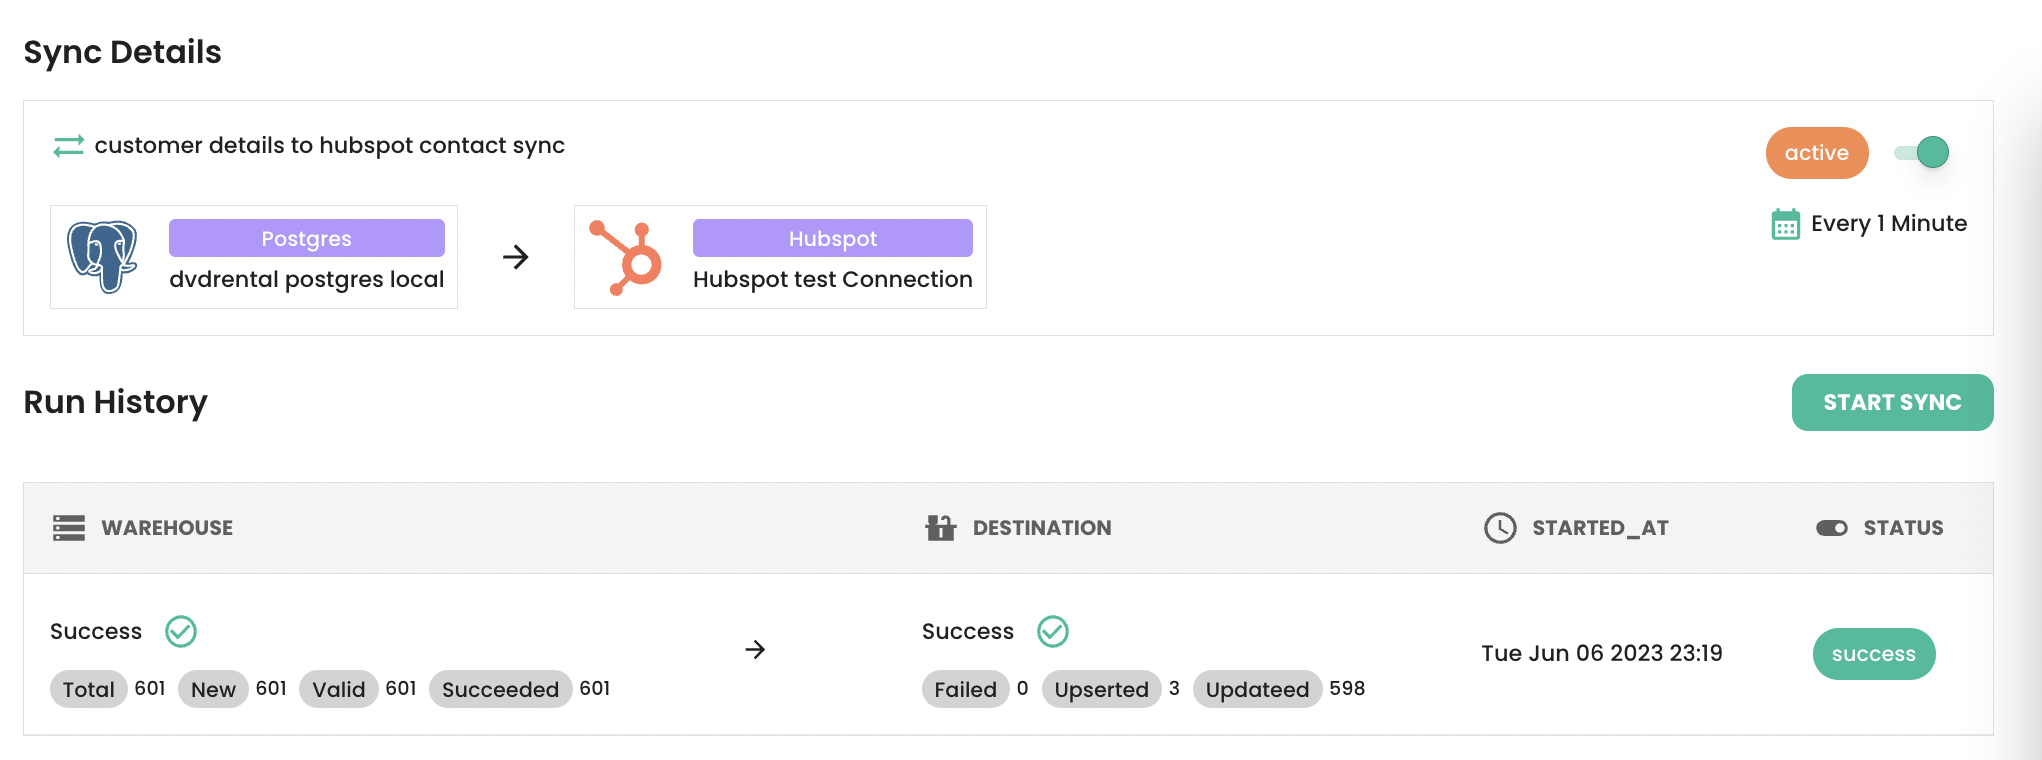Click the green success status badge
Viewport: 2042px width, 760px height.
pyautogui.click(x=1874, y=654)
